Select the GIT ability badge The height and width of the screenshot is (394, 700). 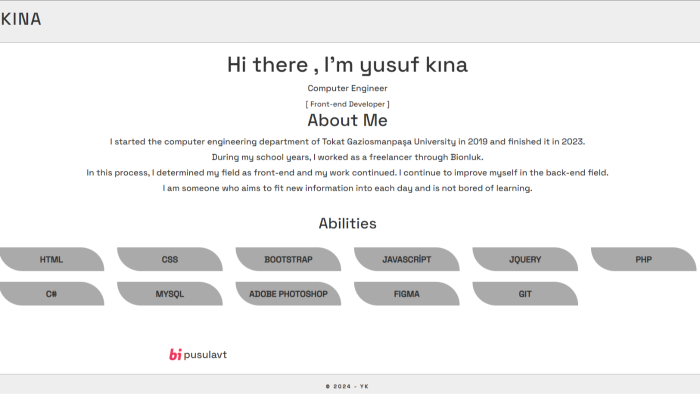[x=525, y=294]
